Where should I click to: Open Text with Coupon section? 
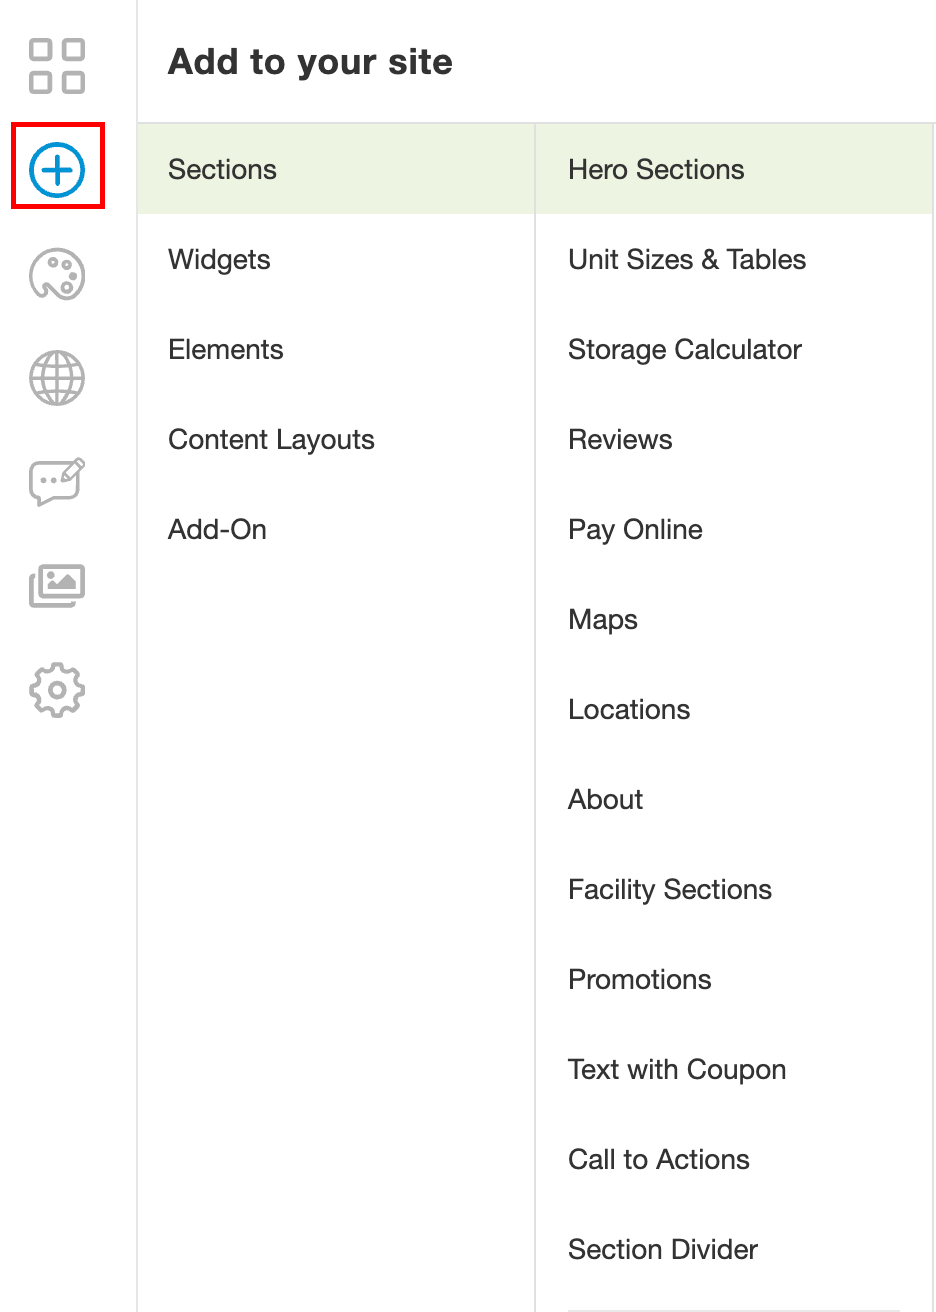(x=677, y=1070)
